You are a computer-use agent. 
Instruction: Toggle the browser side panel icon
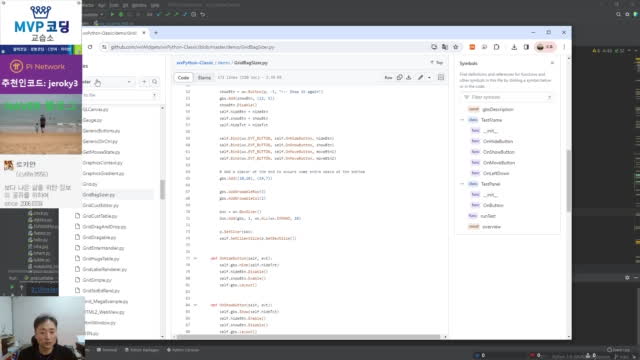pyautogui.click(x=526, y=47)
